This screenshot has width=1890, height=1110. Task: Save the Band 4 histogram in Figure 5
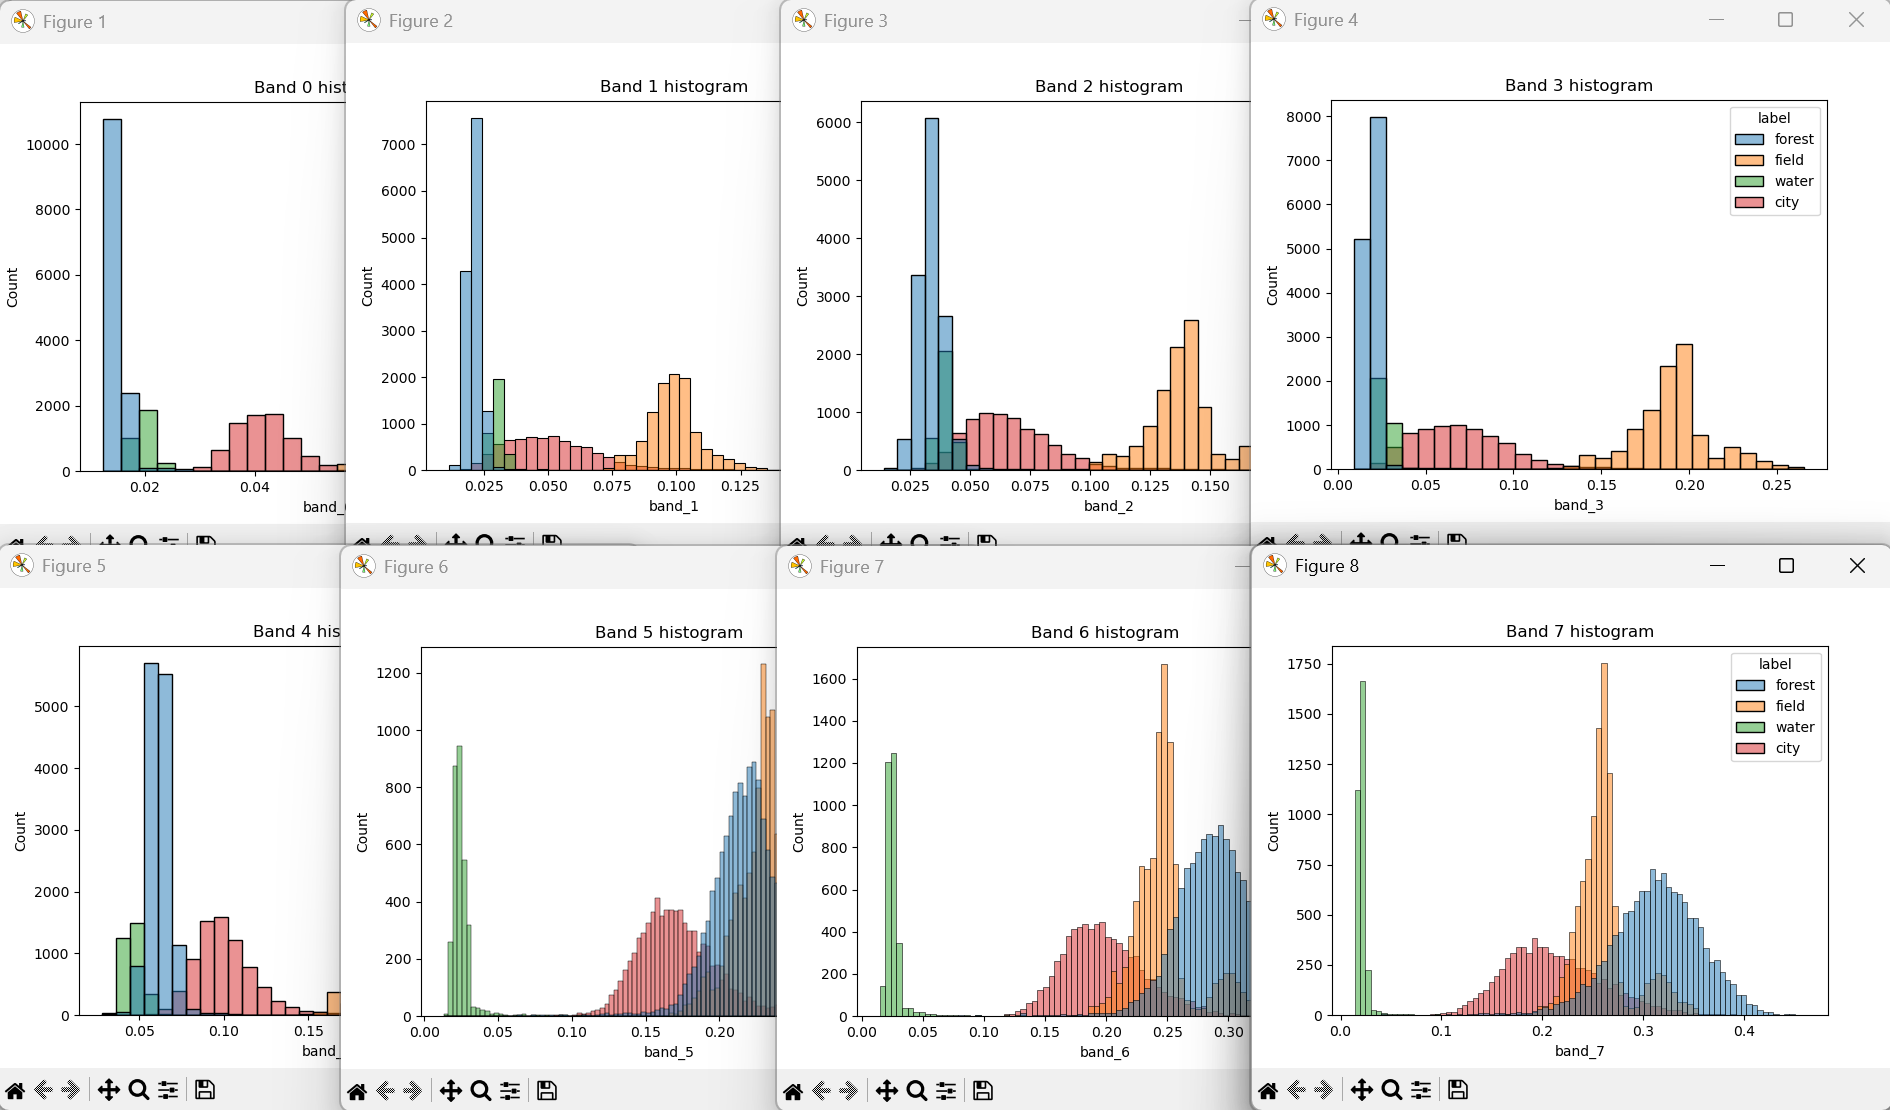(205, 1090)
